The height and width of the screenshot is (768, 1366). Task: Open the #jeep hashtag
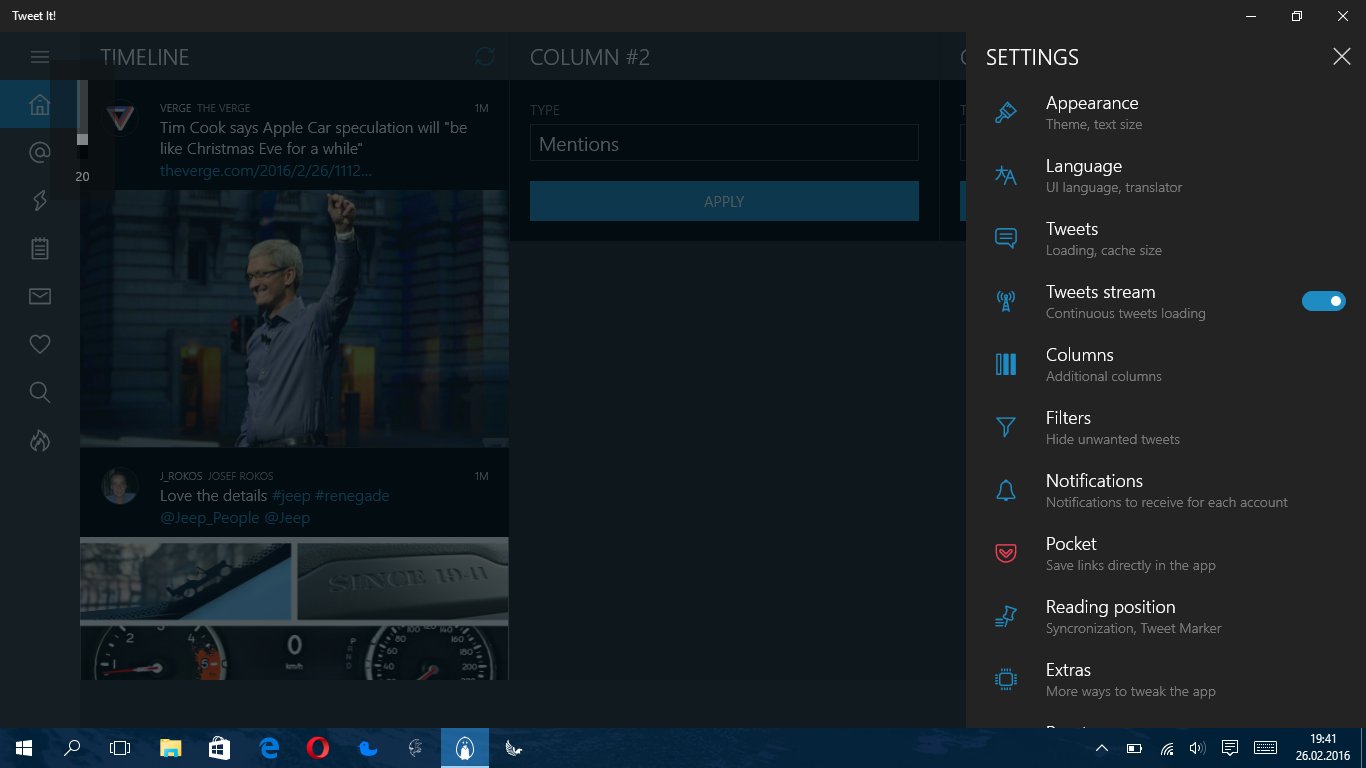click(x=291, y=496)
